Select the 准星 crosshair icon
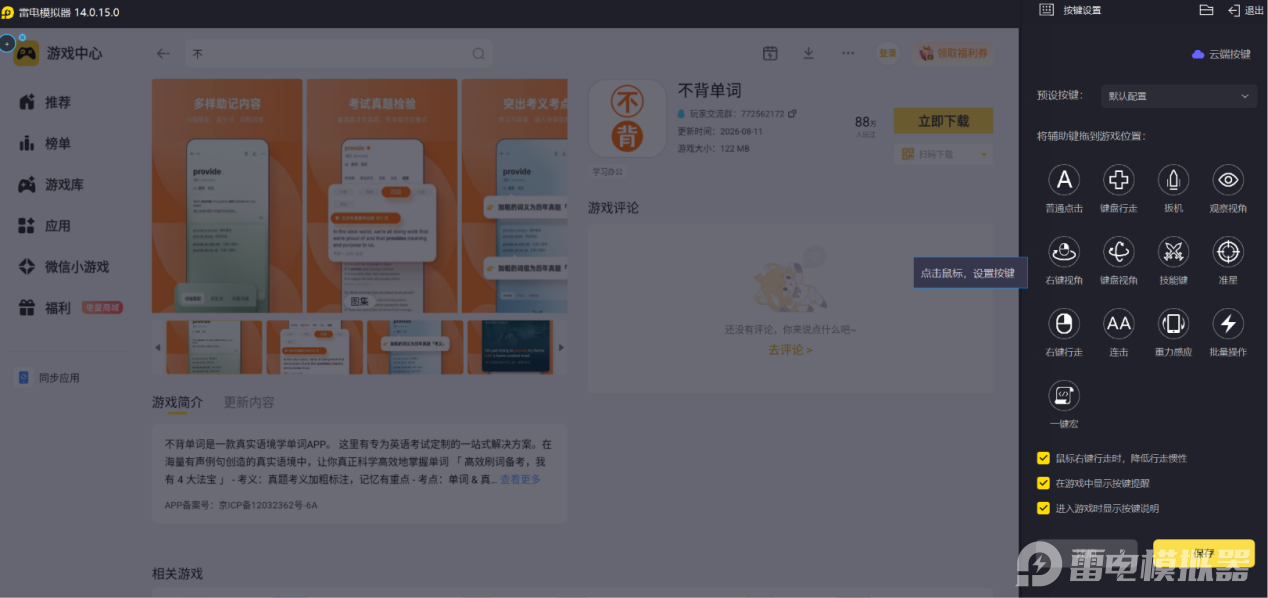 tap(1228, 252)
